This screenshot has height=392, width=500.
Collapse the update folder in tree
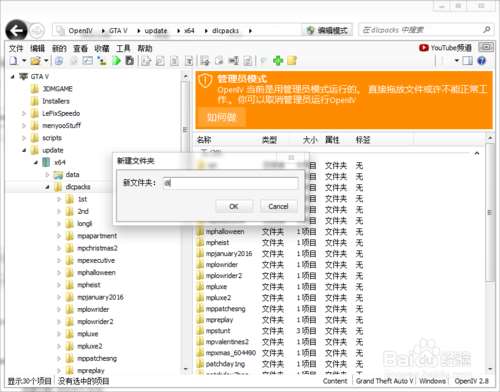24,150
